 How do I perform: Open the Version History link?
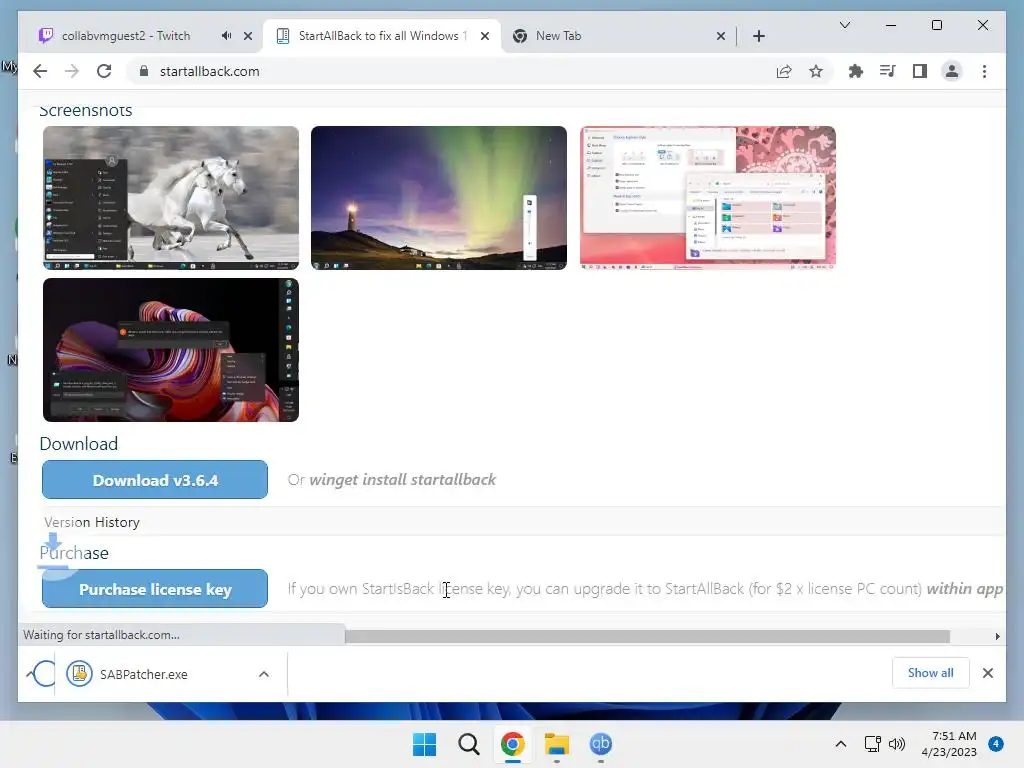click(92, 522)
